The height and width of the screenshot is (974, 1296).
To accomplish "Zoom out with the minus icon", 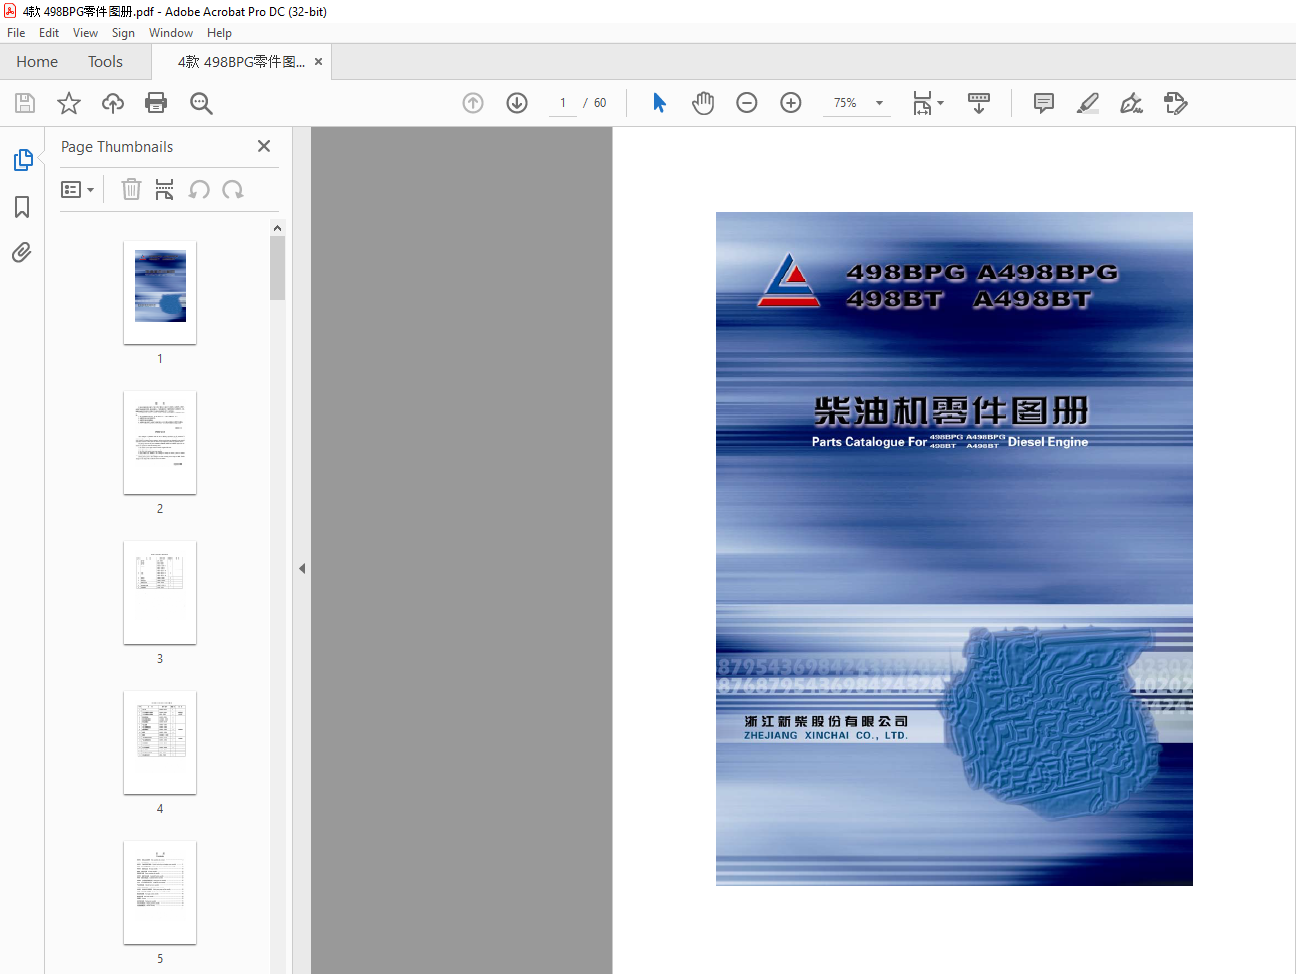I will [747, 103].
